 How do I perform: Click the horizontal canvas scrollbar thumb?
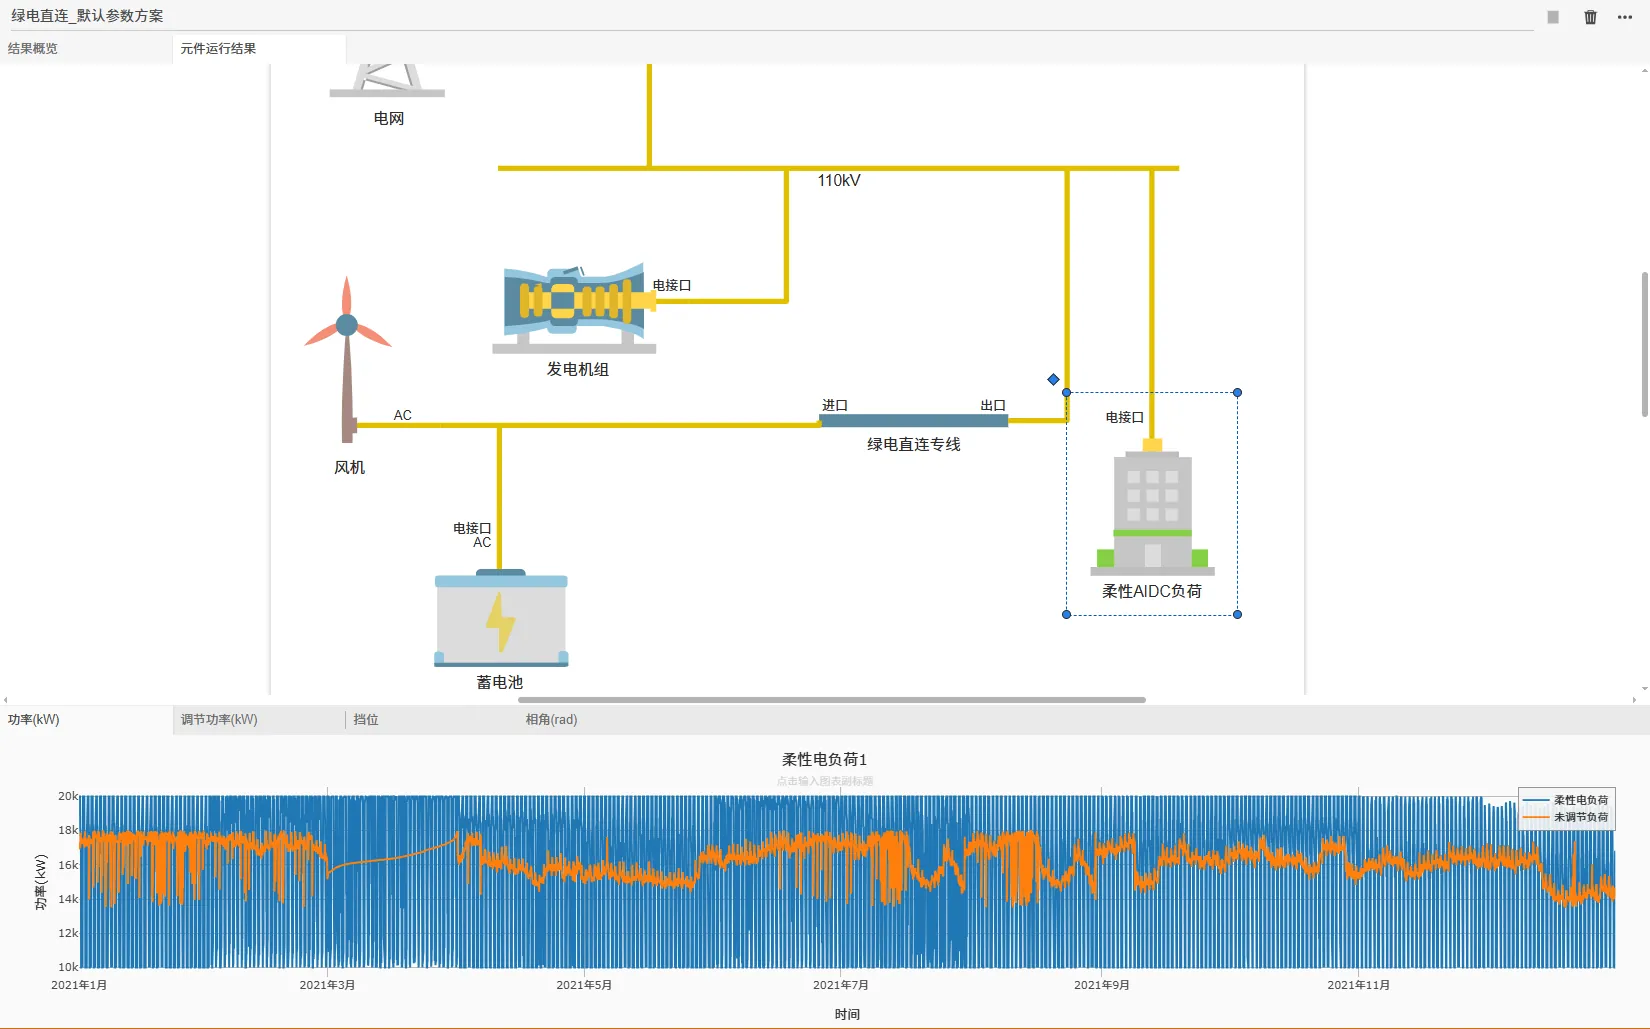(832, 700)
